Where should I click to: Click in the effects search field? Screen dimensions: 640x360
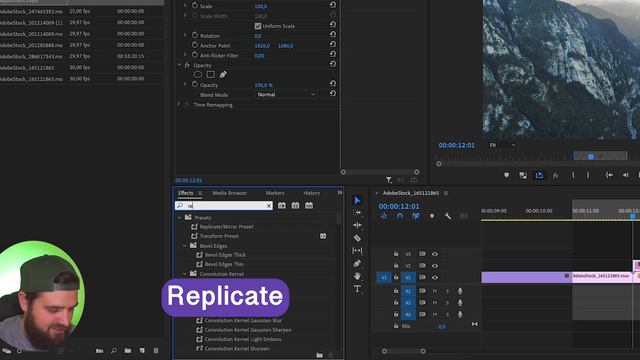point(223,206)
